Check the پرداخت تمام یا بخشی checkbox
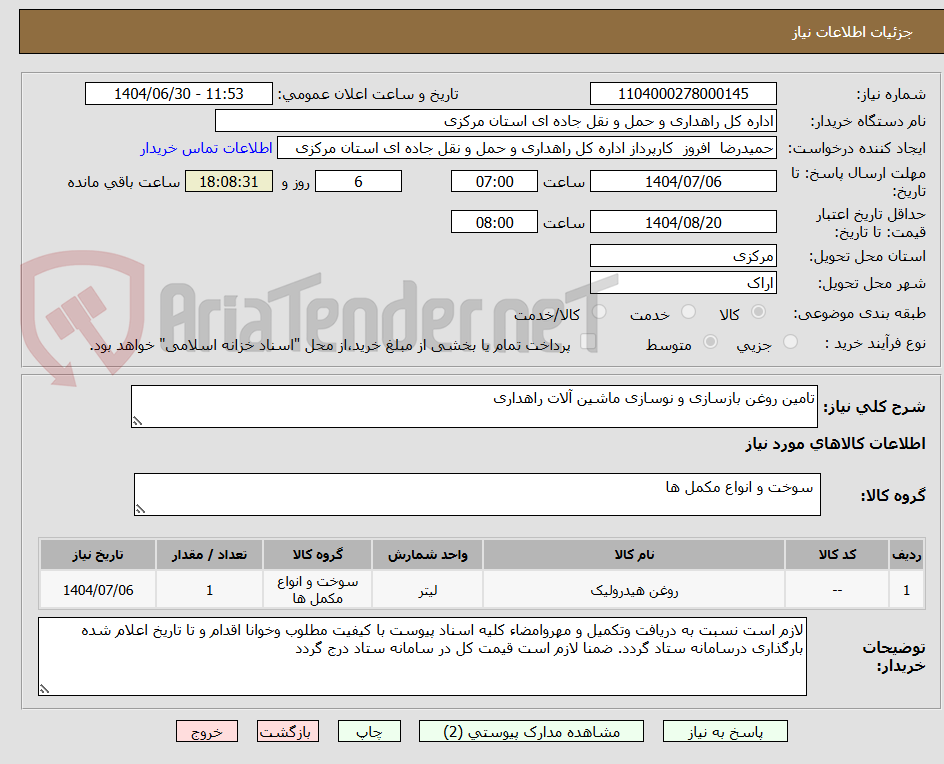This screenshot has width=944, height=764. click(x=590, y=340)
